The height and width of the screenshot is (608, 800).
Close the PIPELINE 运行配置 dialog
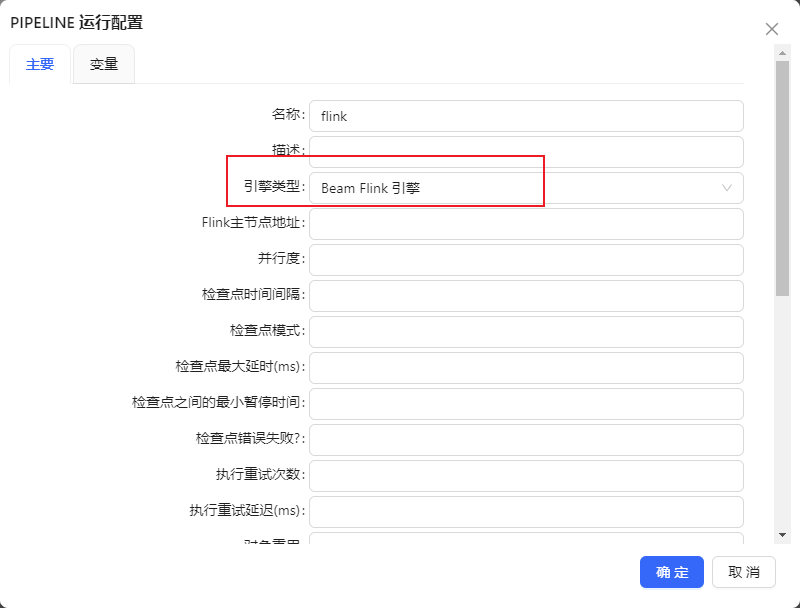point(771,29)
